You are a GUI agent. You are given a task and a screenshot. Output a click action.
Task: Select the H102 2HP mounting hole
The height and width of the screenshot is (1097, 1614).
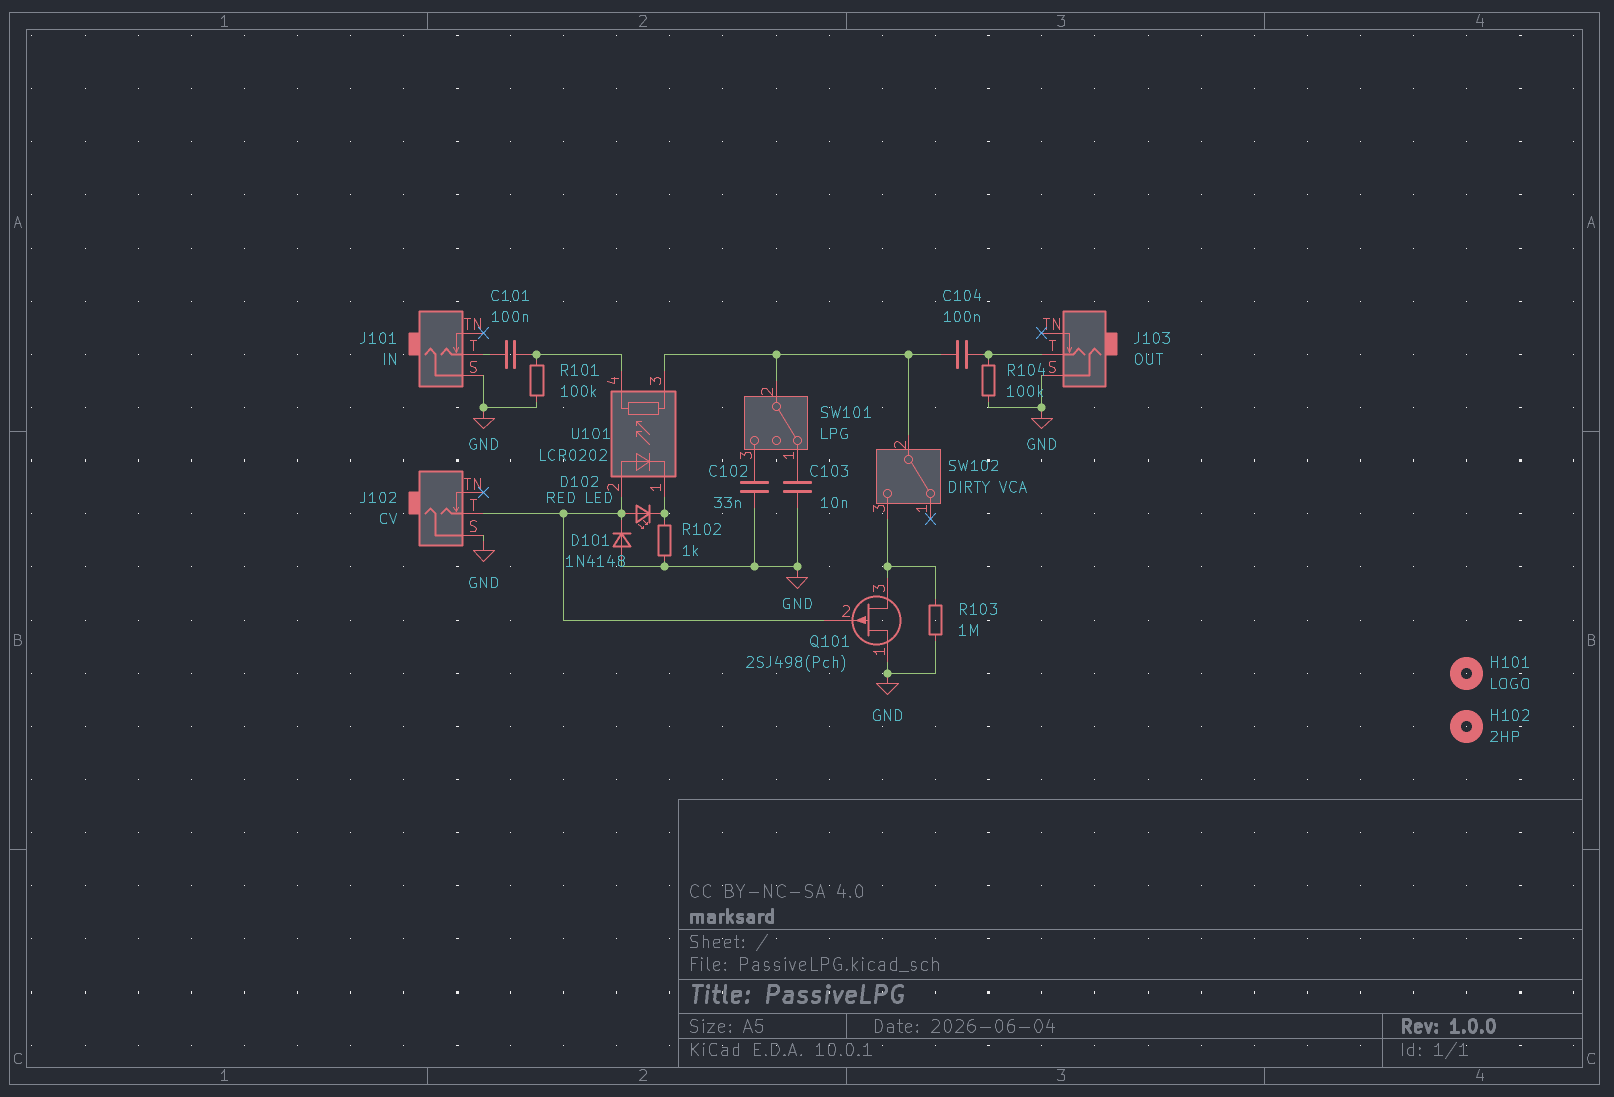(x=1466, y=726)
